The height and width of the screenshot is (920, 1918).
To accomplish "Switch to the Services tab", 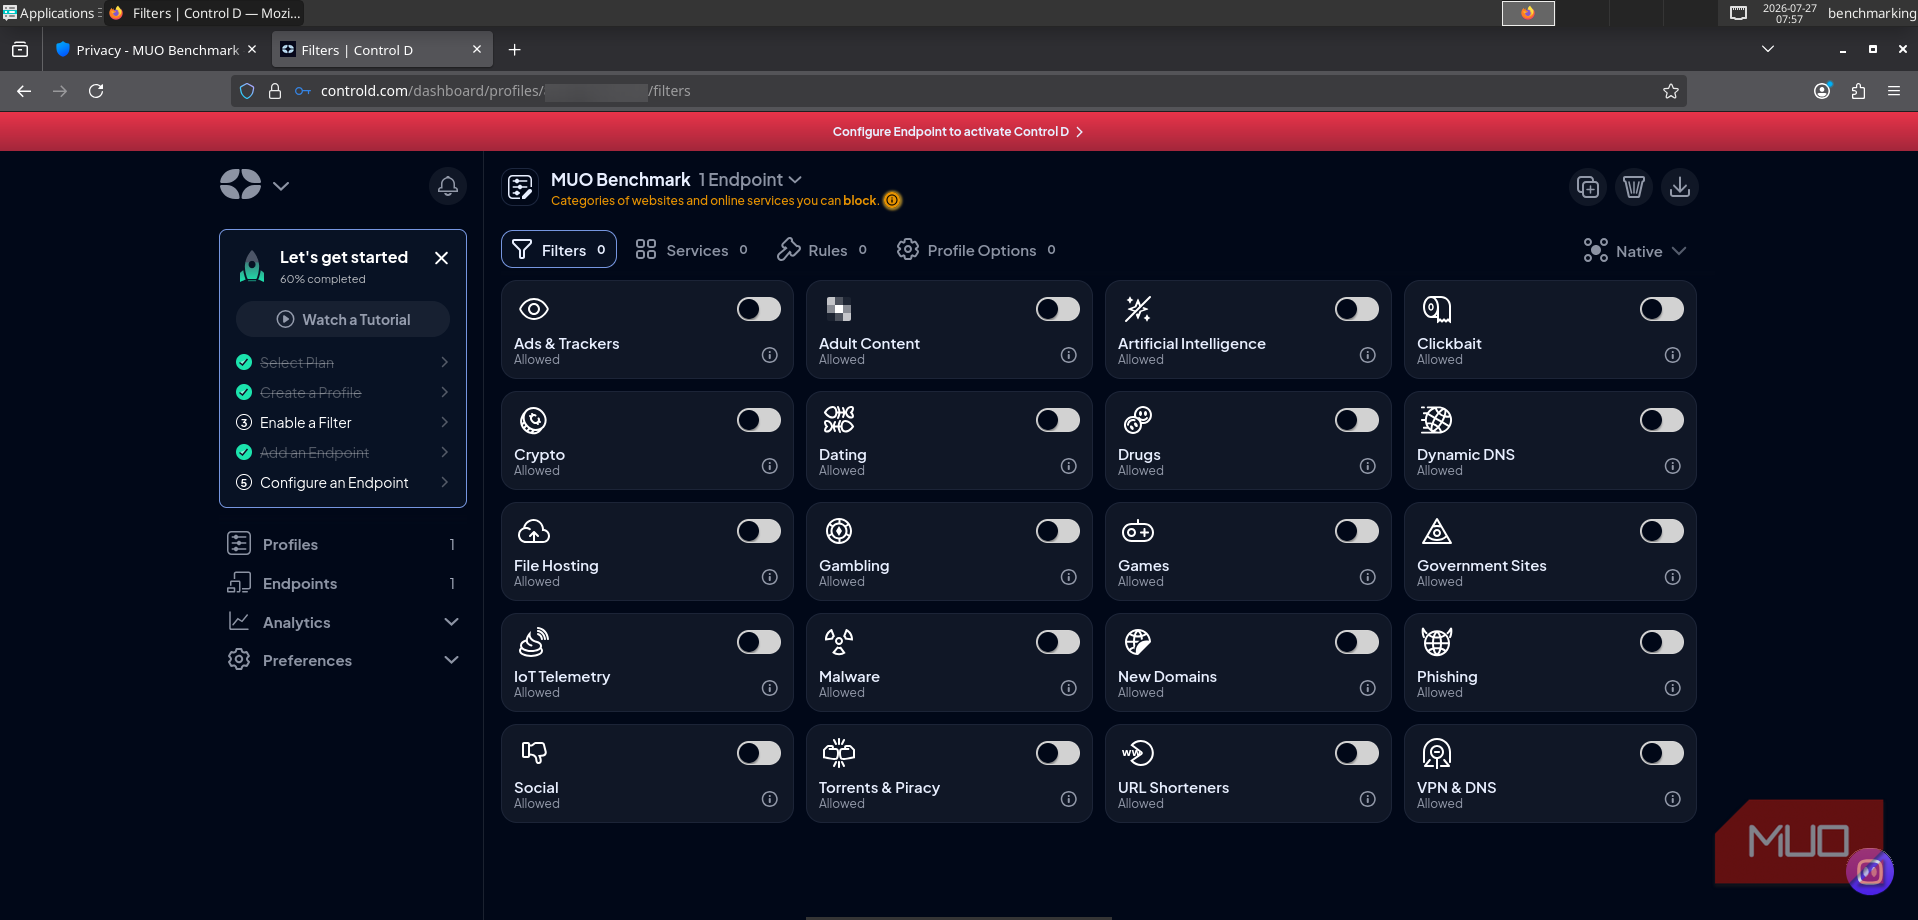I will click(x=692, y=250).
